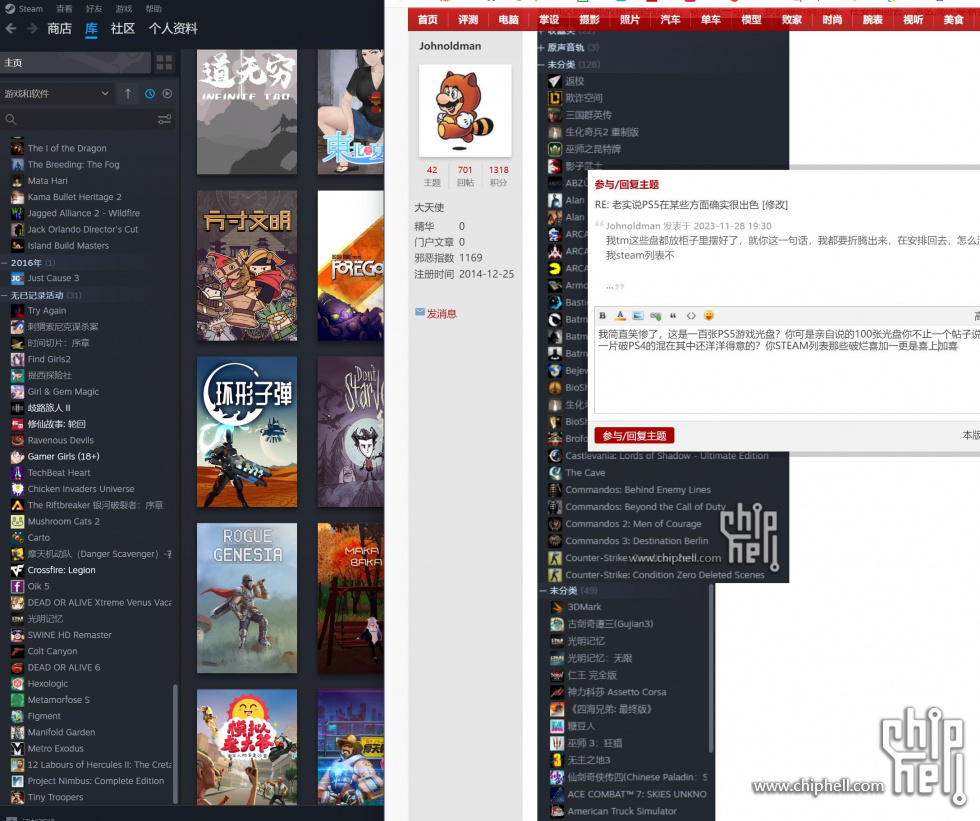Click the magnifier search icon in Steam library
Screen dimensions: 980x821
pyautogui.click(x=11, y=119)
